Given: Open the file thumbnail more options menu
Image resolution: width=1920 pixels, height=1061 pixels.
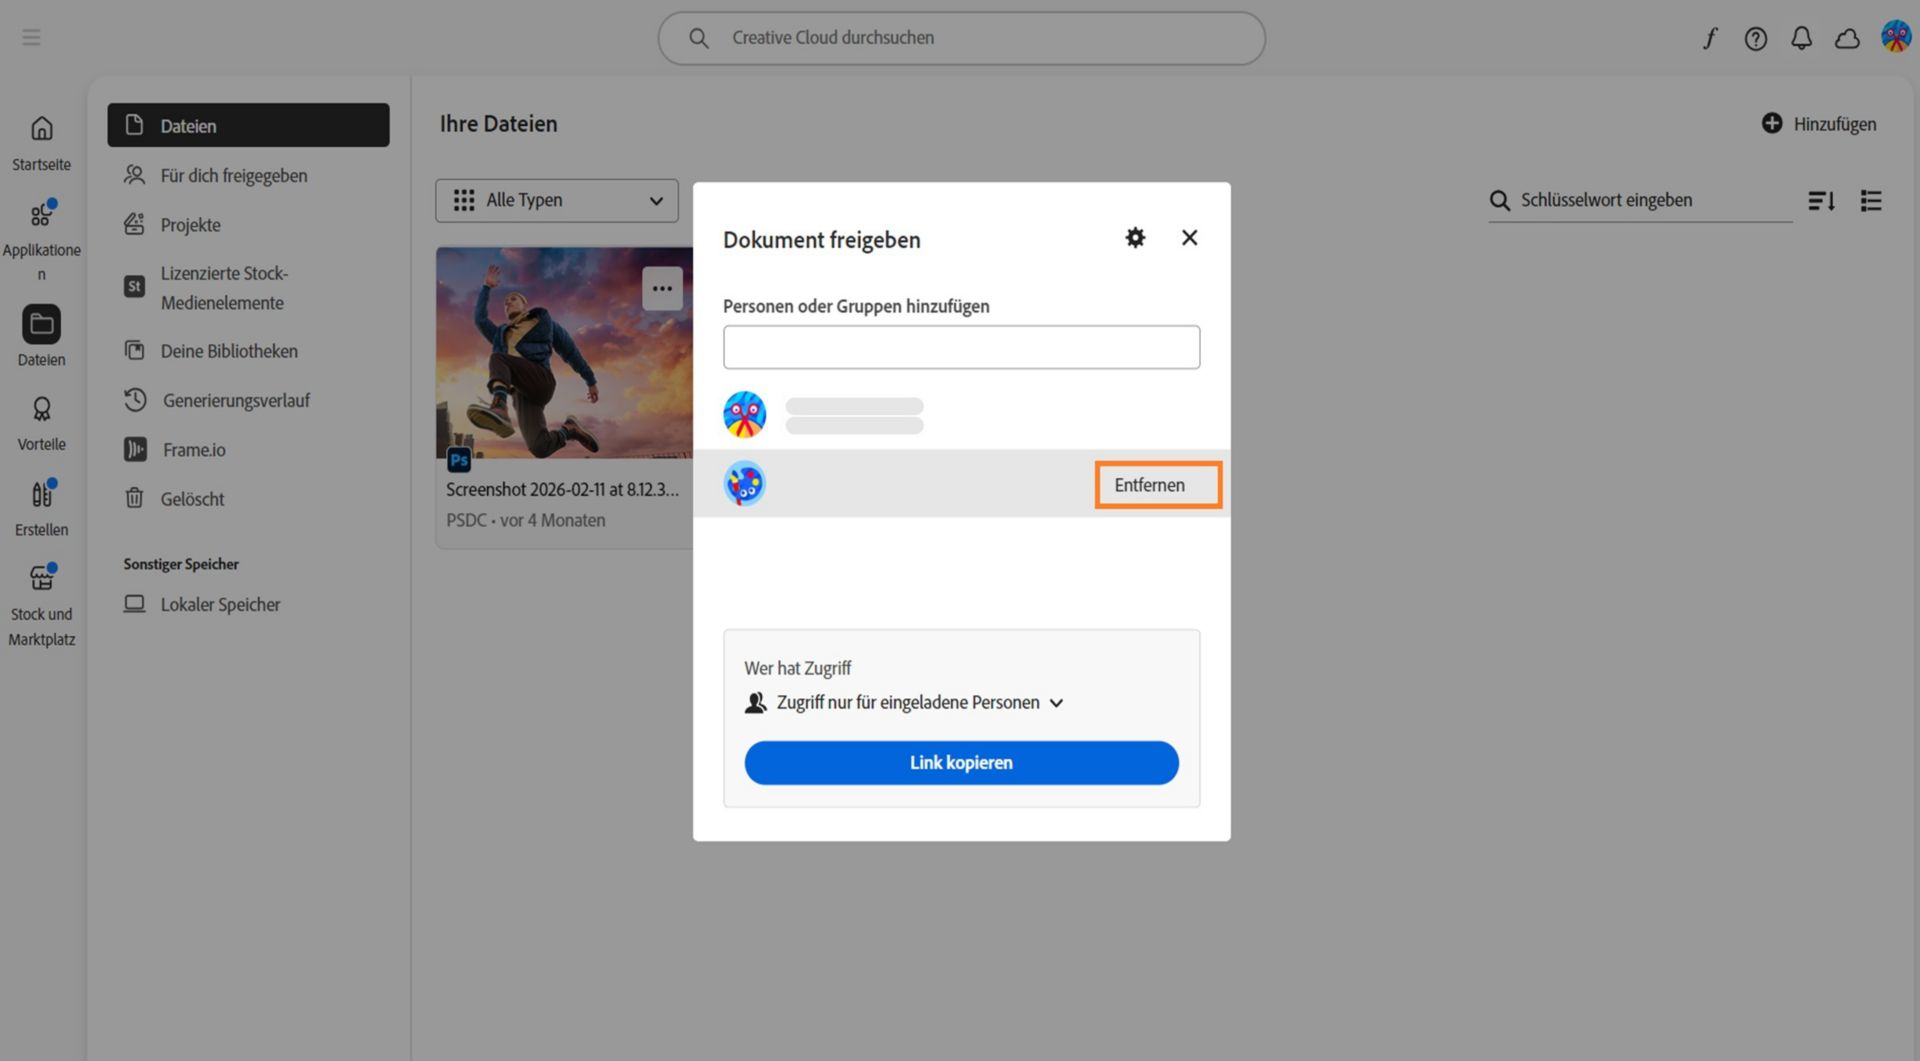Looking at the screenshot, I should click(662, 288).
